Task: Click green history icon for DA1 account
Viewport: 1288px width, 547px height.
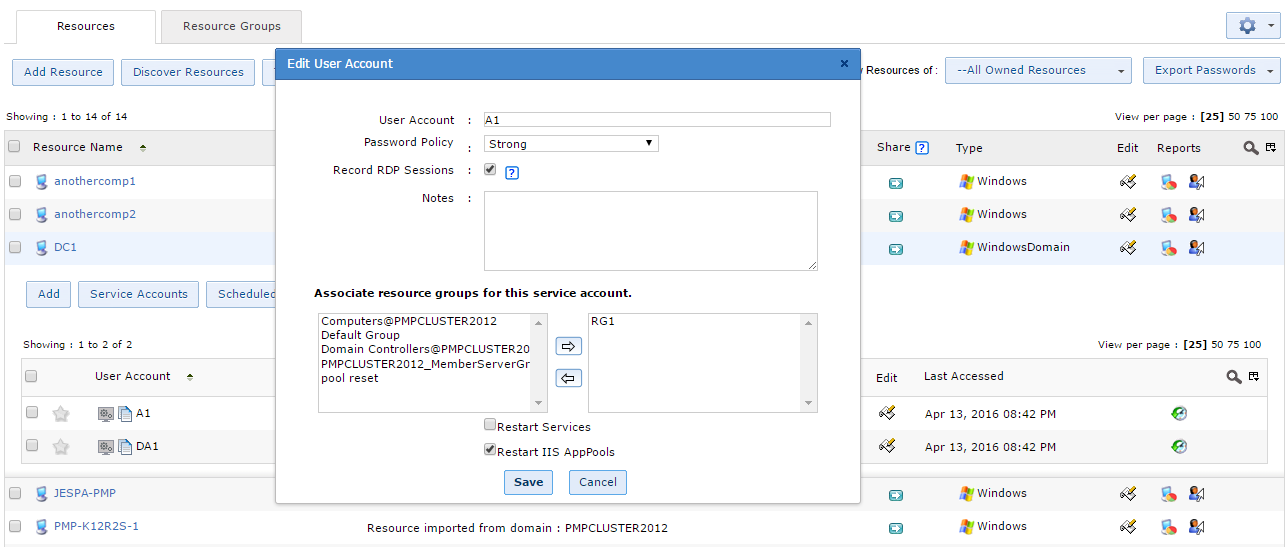Action: [x=1179, y=447]
